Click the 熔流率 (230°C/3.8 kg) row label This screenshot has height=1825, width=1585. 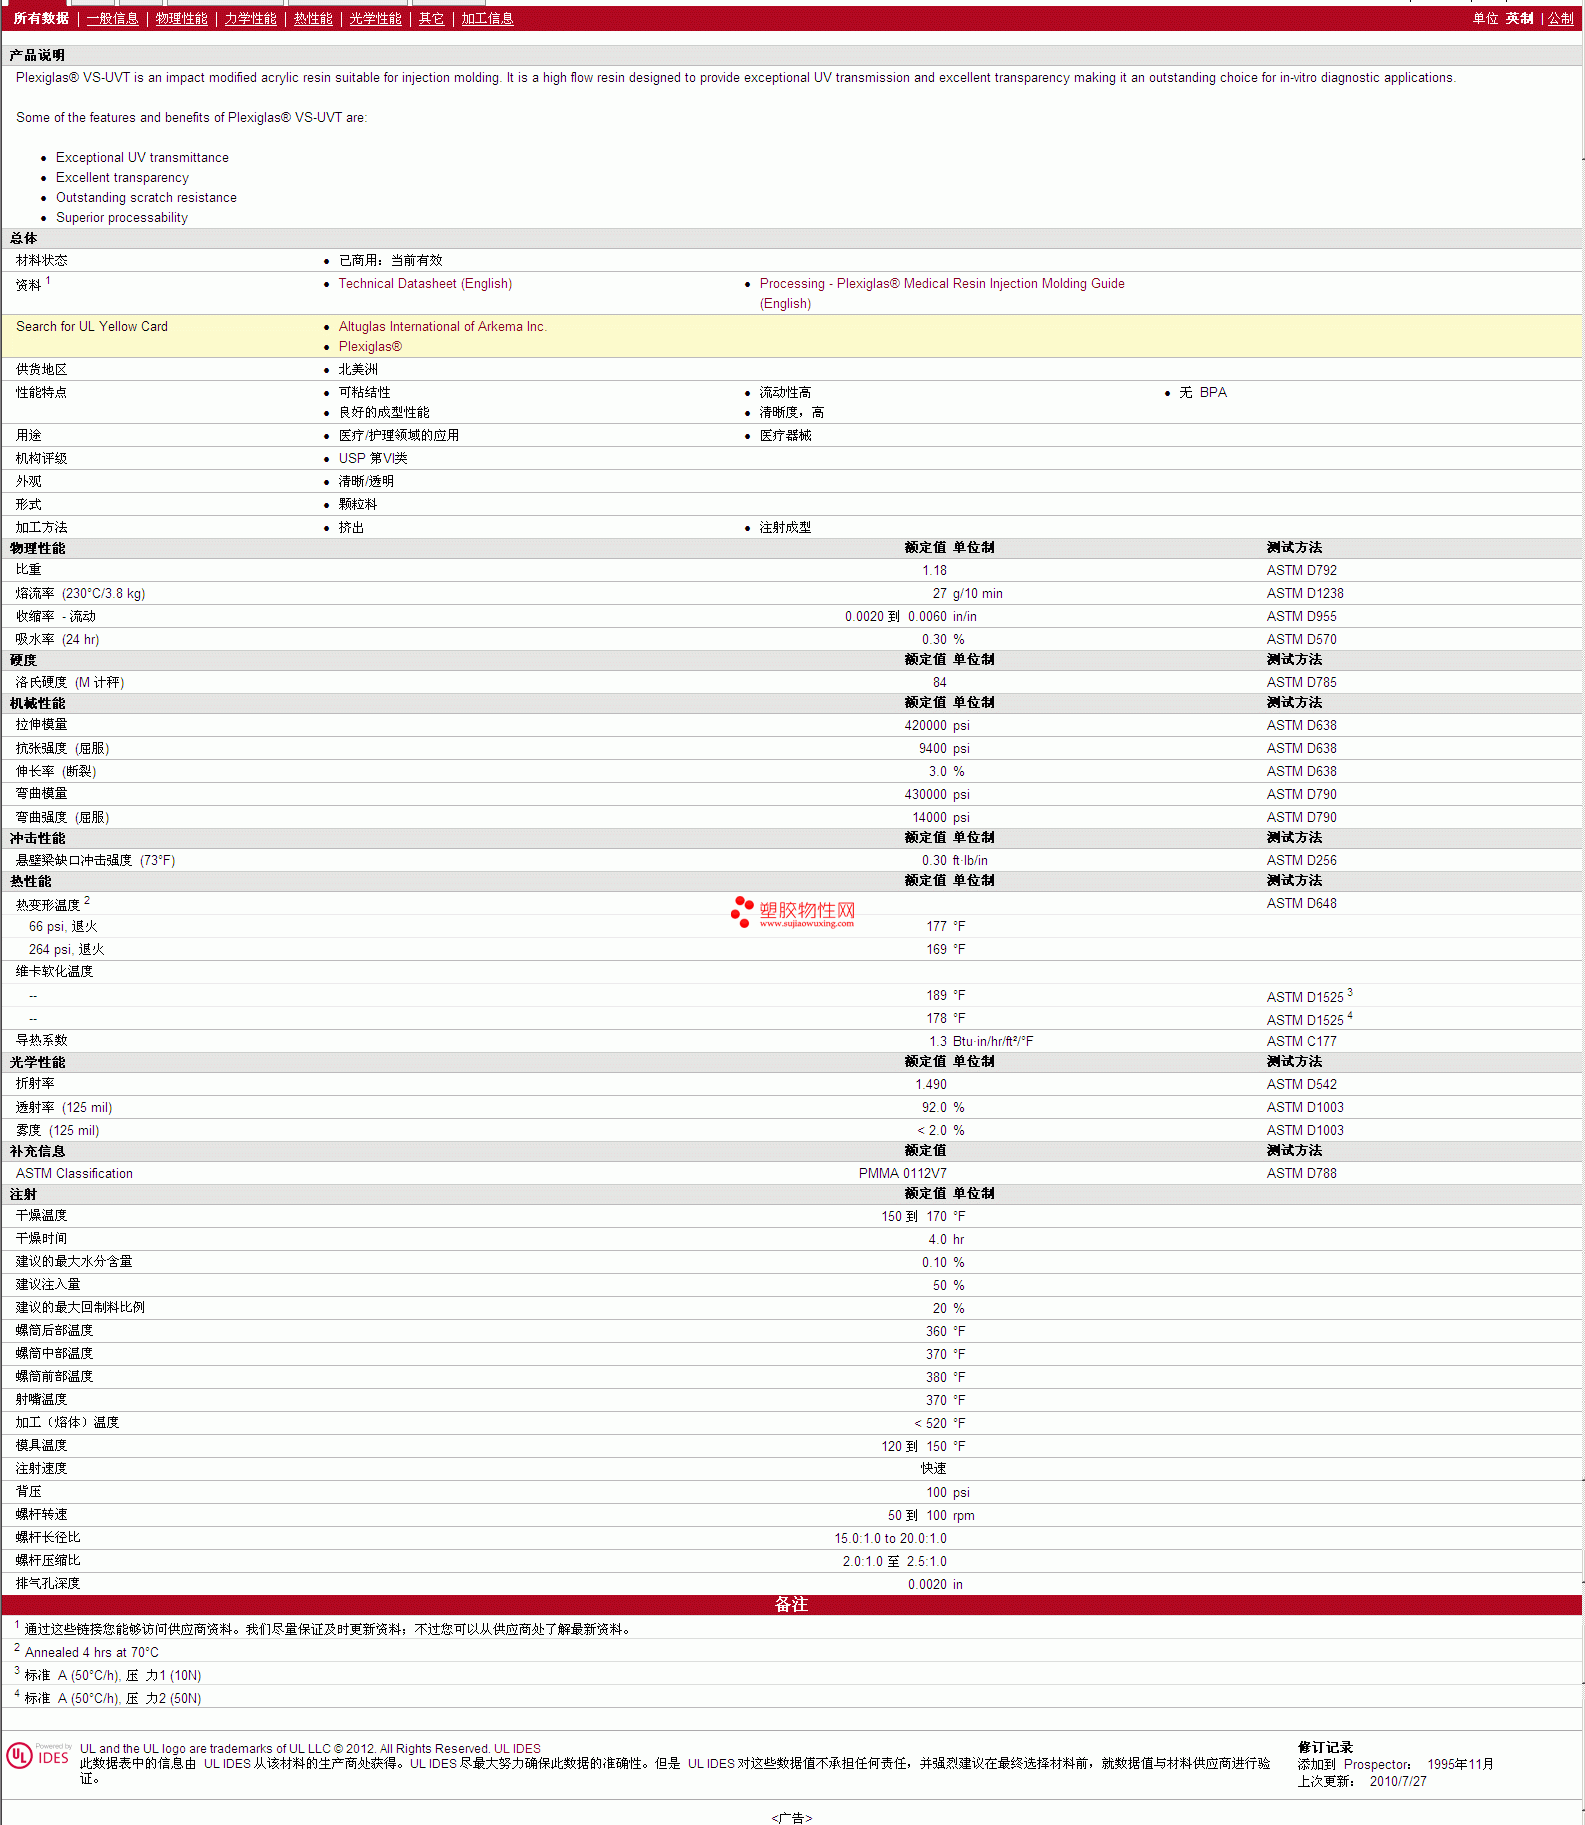80,594
